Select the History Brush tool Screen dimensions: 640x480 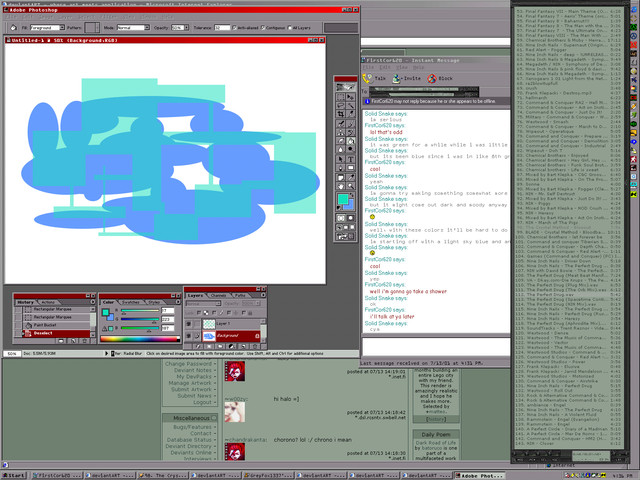[350, 132]
